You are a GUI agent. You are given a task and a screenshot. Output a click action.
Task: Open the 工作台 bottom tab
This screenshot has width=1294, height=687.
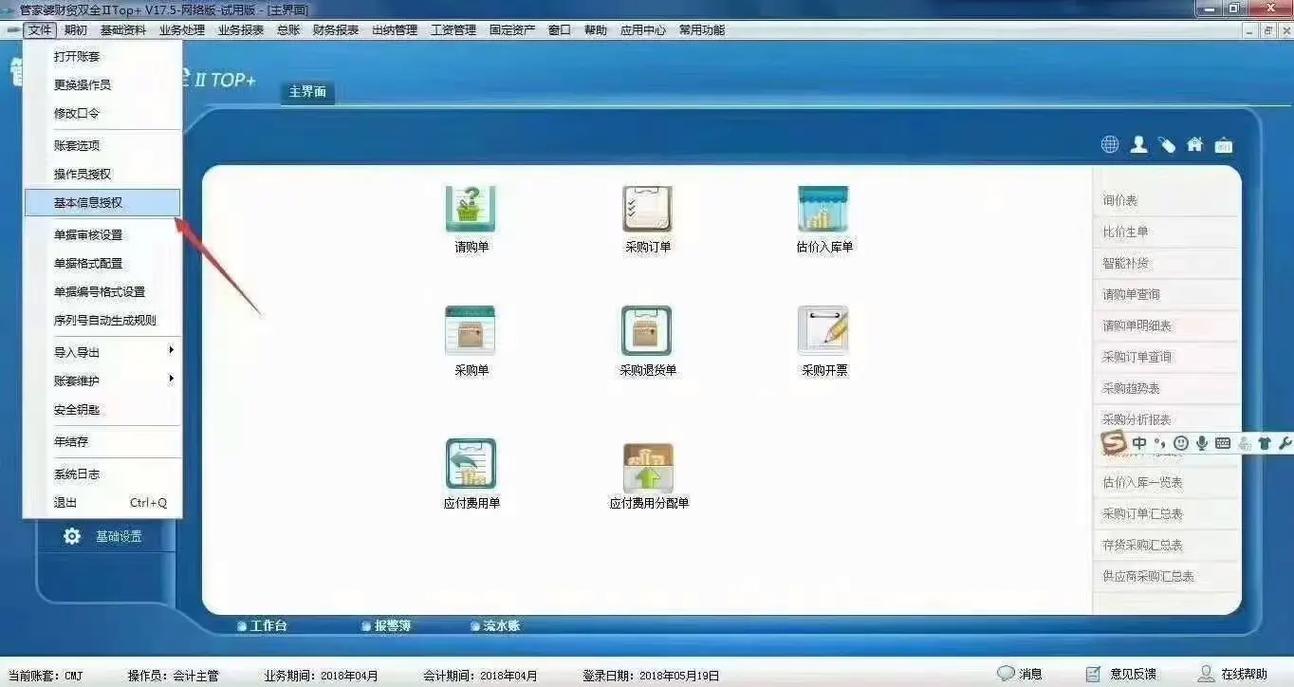pyautogui.click(x=262, y=626)
